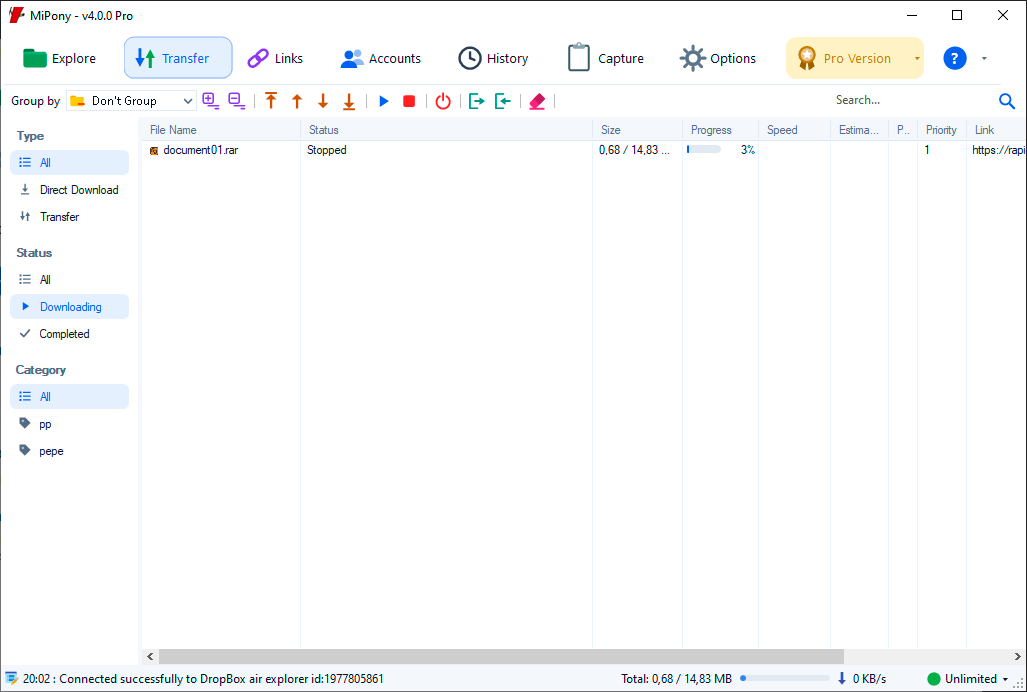Click the magnifying glass search icon
Image resolution: width=1027 pixels, height=692 pixels.
(1007, 101)
